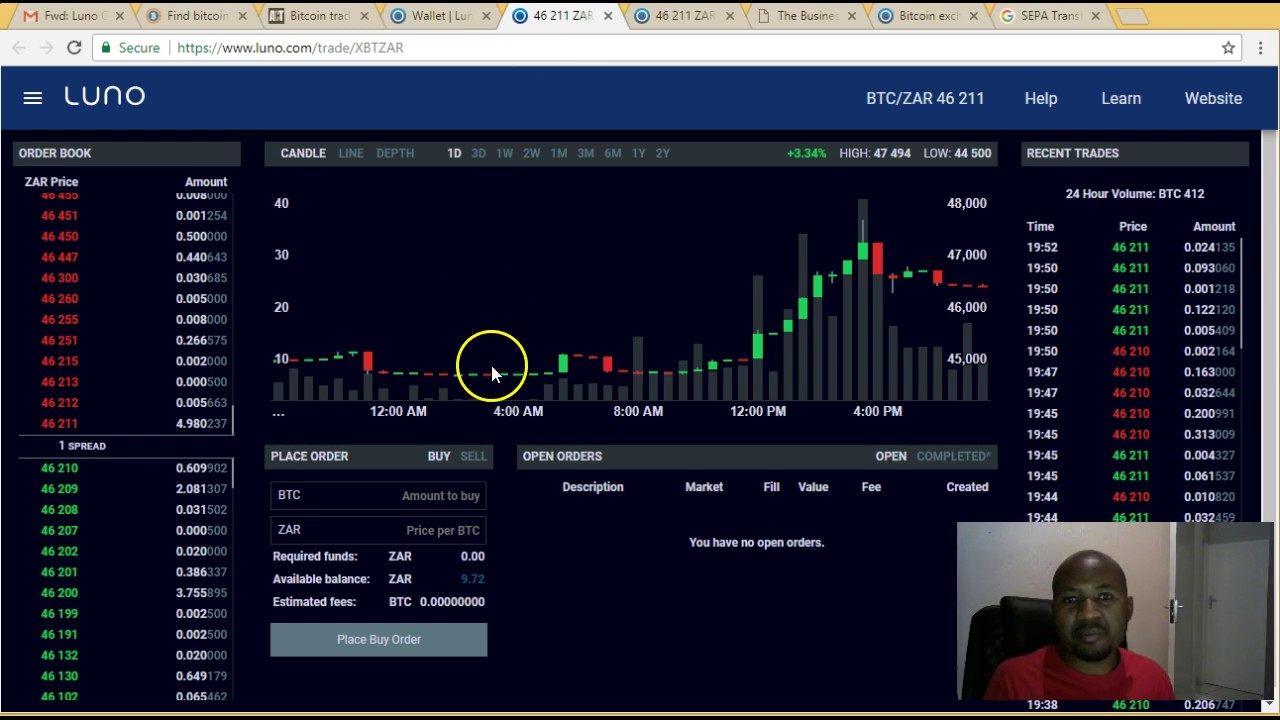
Task: Click the 19:52 recent trade row
Action: [1131, 247]
